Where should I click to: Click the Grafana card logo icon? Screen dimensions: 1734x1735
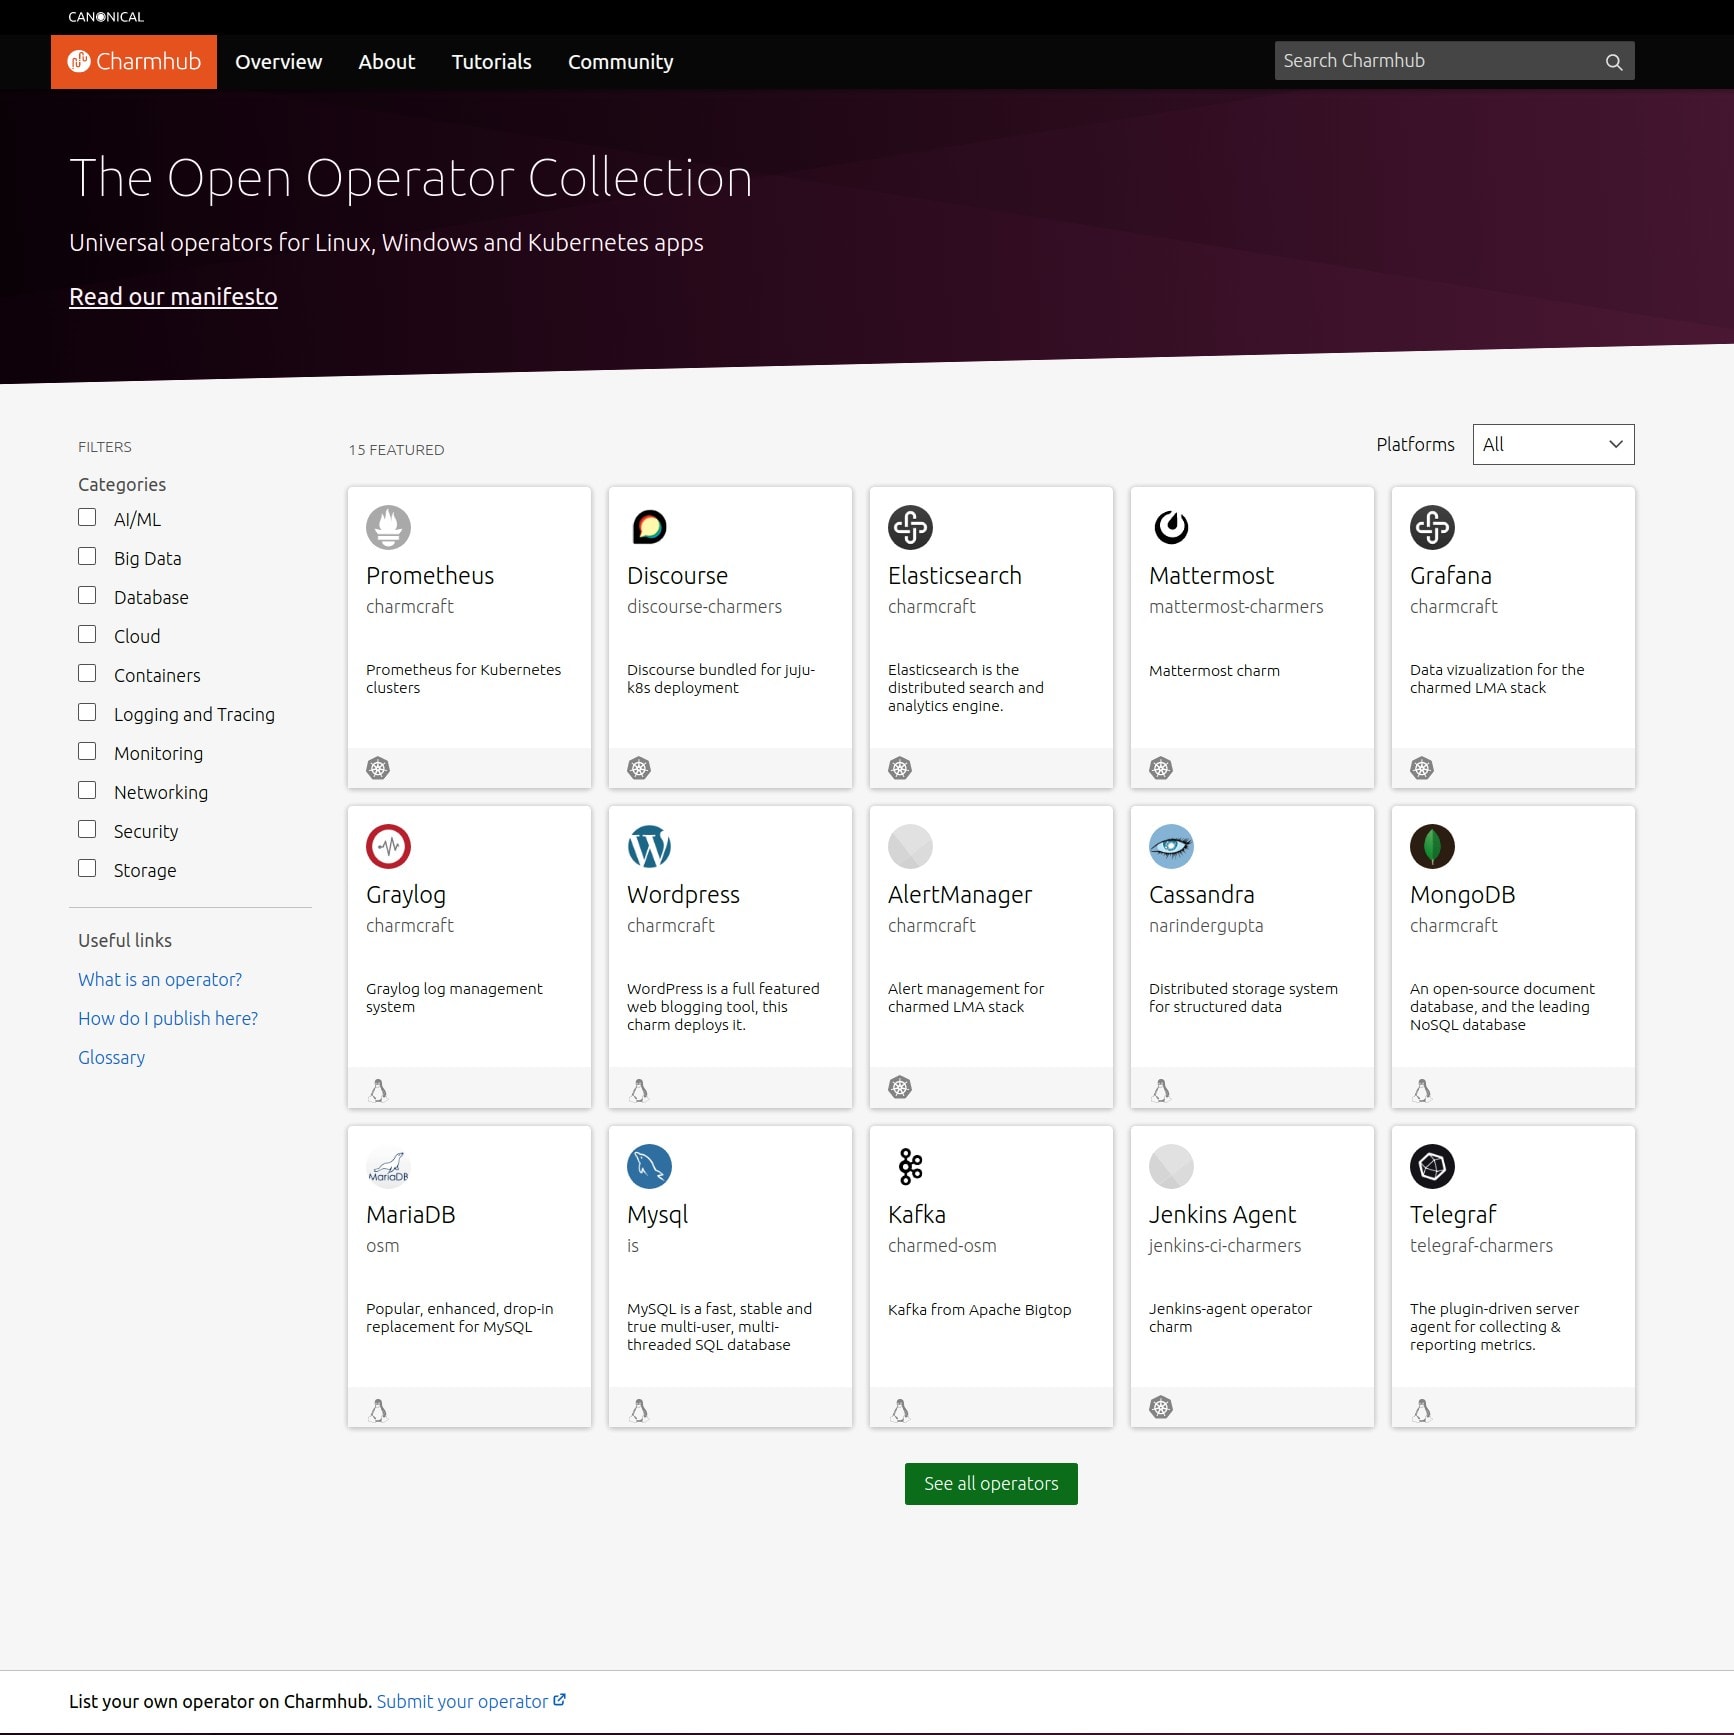coord(1432,527)
